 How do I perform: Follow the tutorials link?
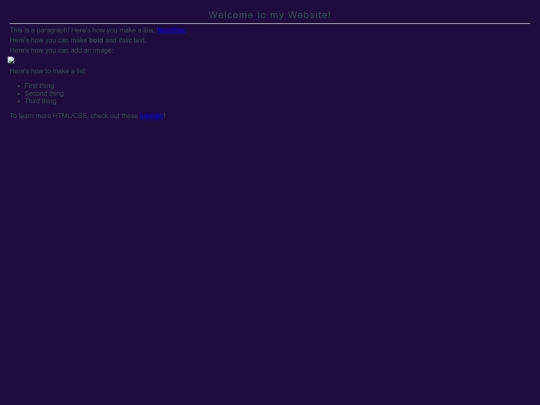[x=152, y=116]
